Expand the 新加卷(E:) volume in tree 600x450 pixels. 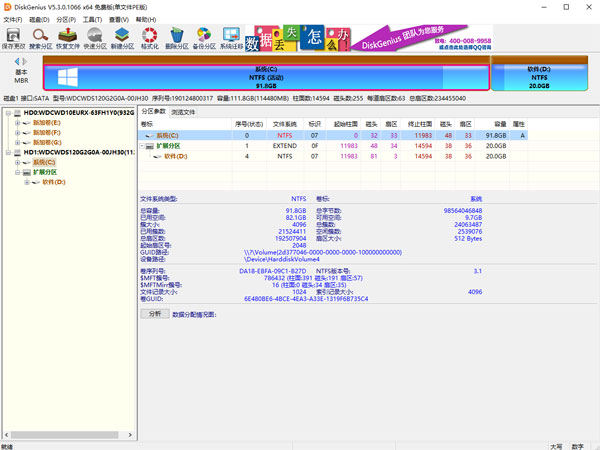click(x=16, y=123)
